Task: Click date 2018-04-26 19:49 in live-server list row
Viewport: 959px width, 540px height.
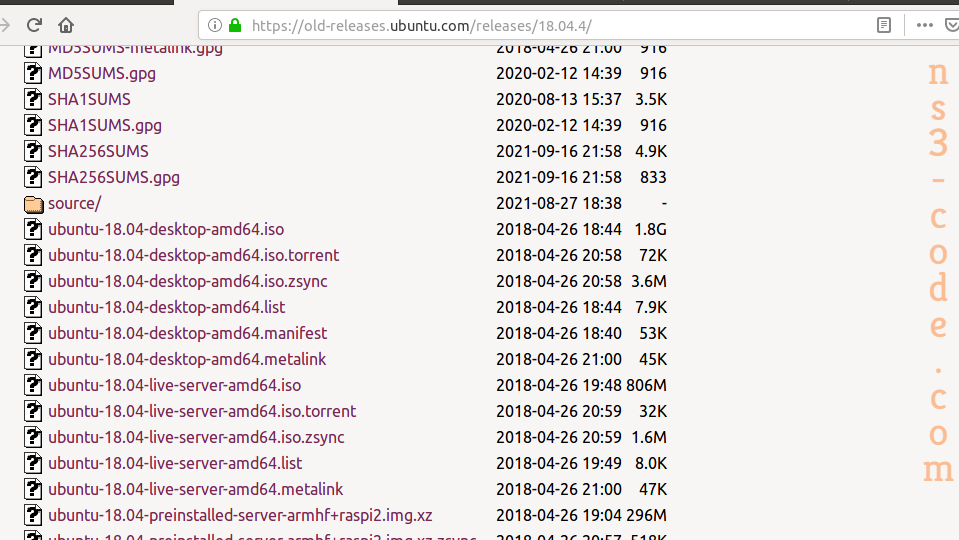Action: point(558,463)
